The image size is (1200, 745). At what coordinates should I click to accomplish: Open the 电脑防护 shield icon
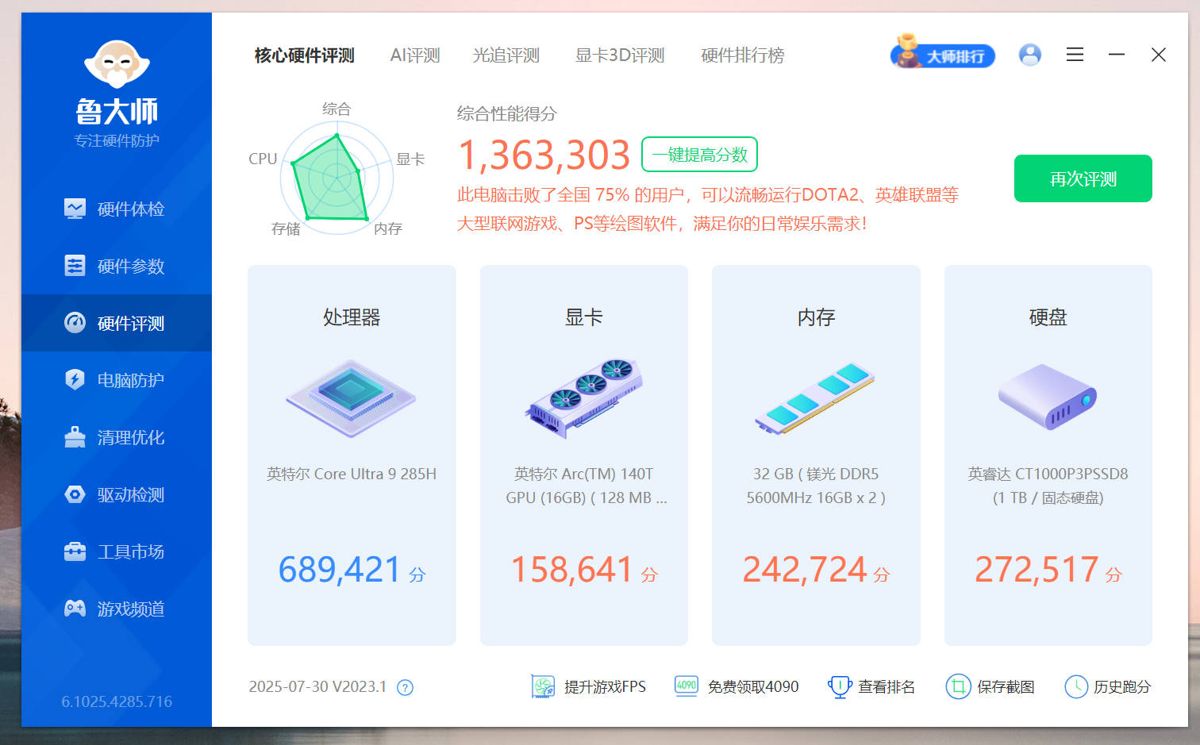[x=75, y=380]
